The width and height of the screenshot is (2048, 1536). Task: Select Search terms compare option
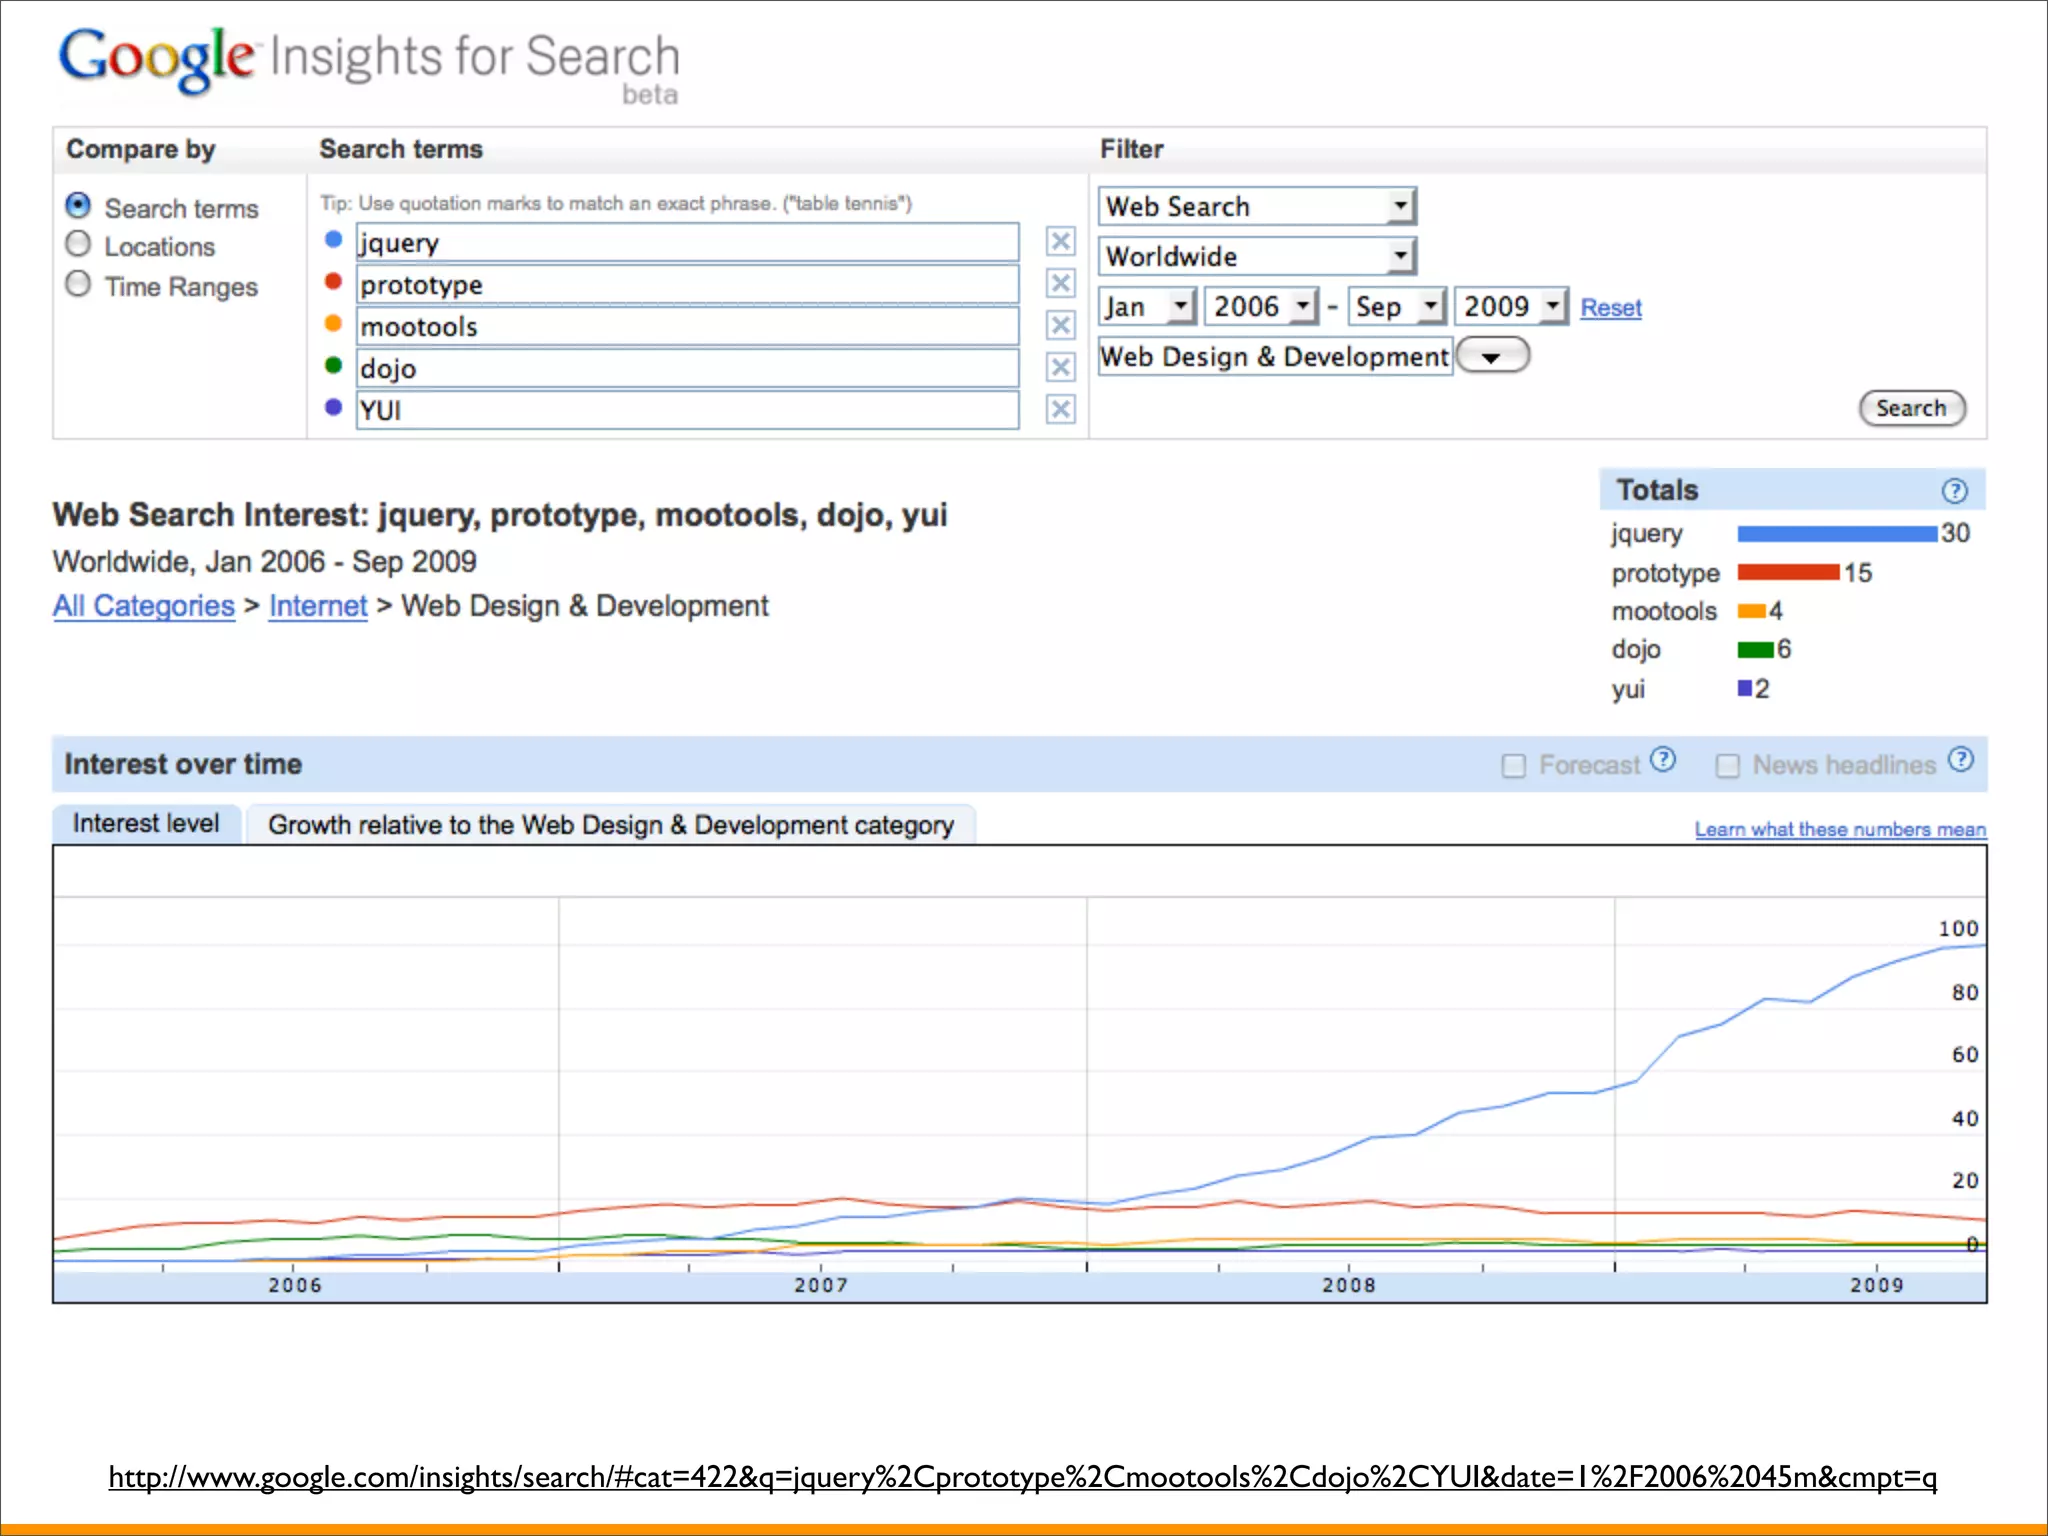[78, 206]
